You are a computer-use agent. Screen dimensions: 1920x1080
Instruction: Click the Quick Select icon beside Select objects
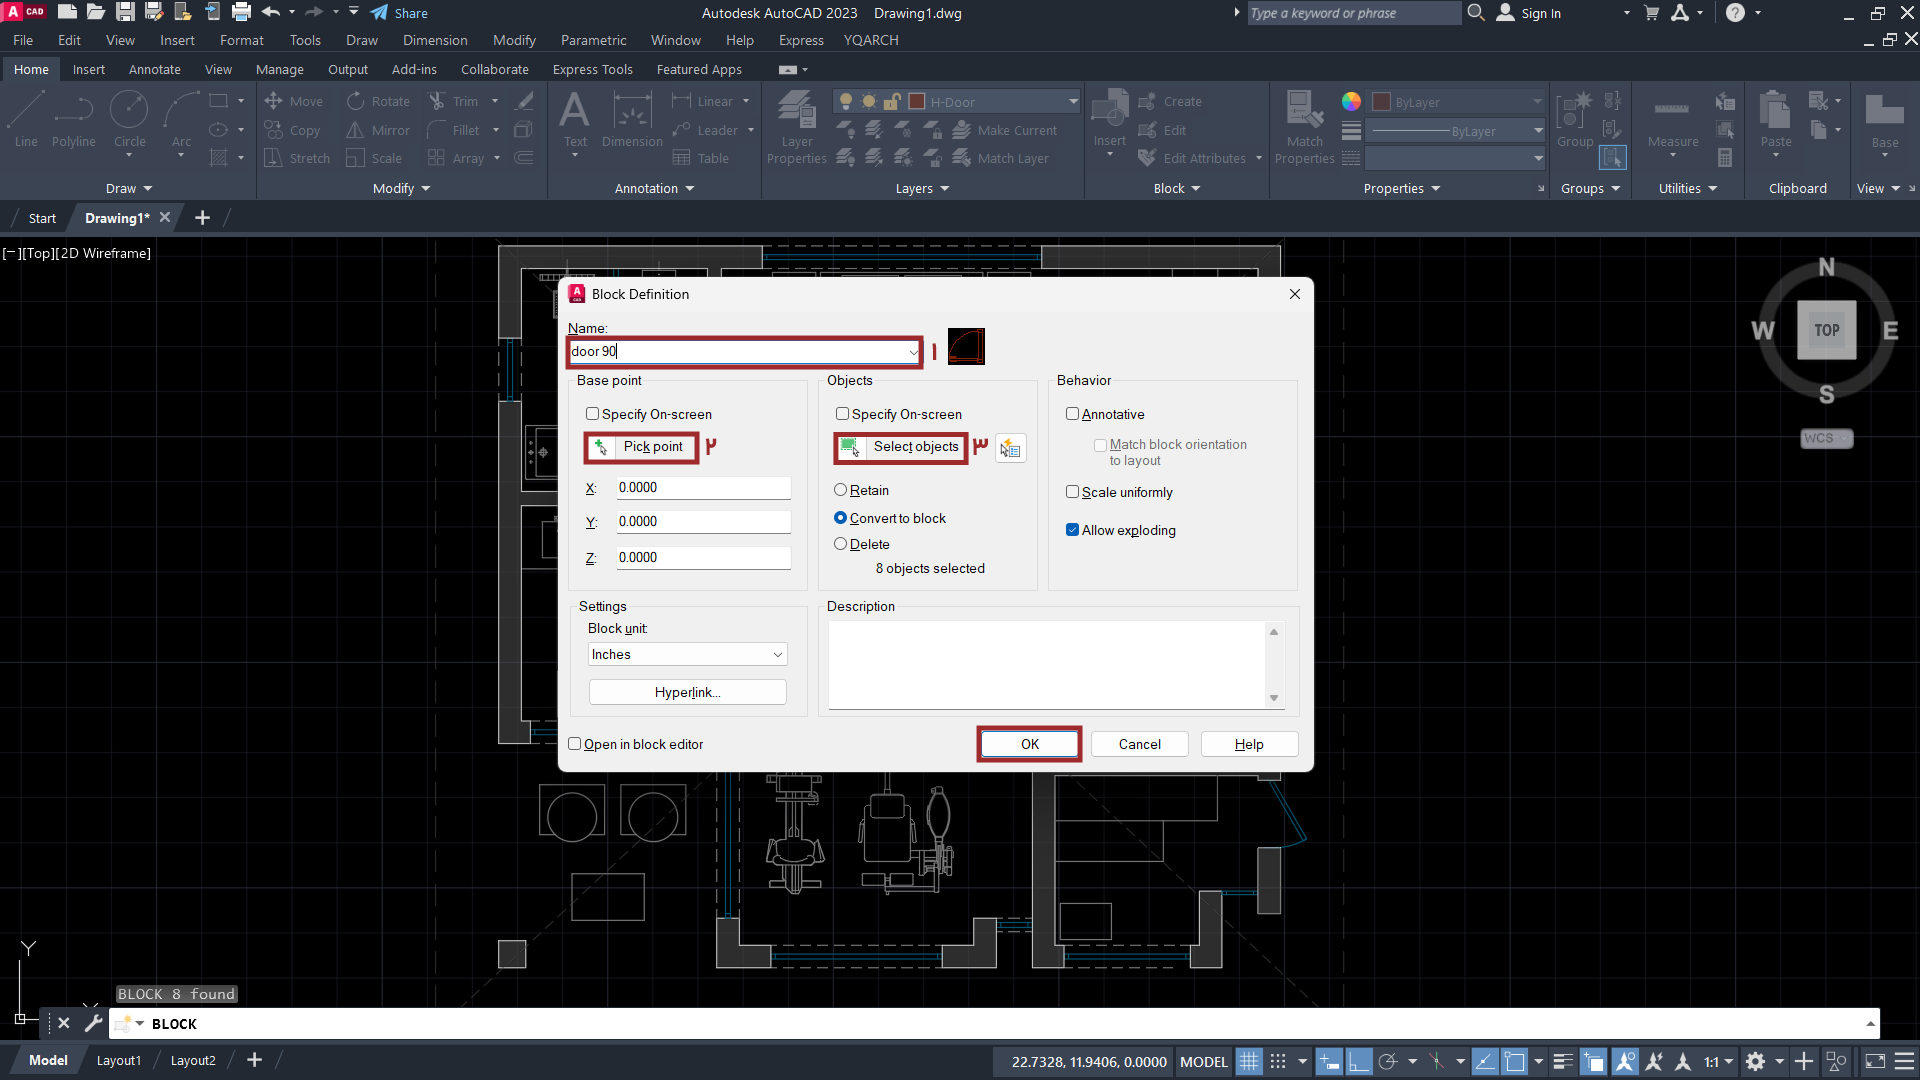tap(1011, 448)
